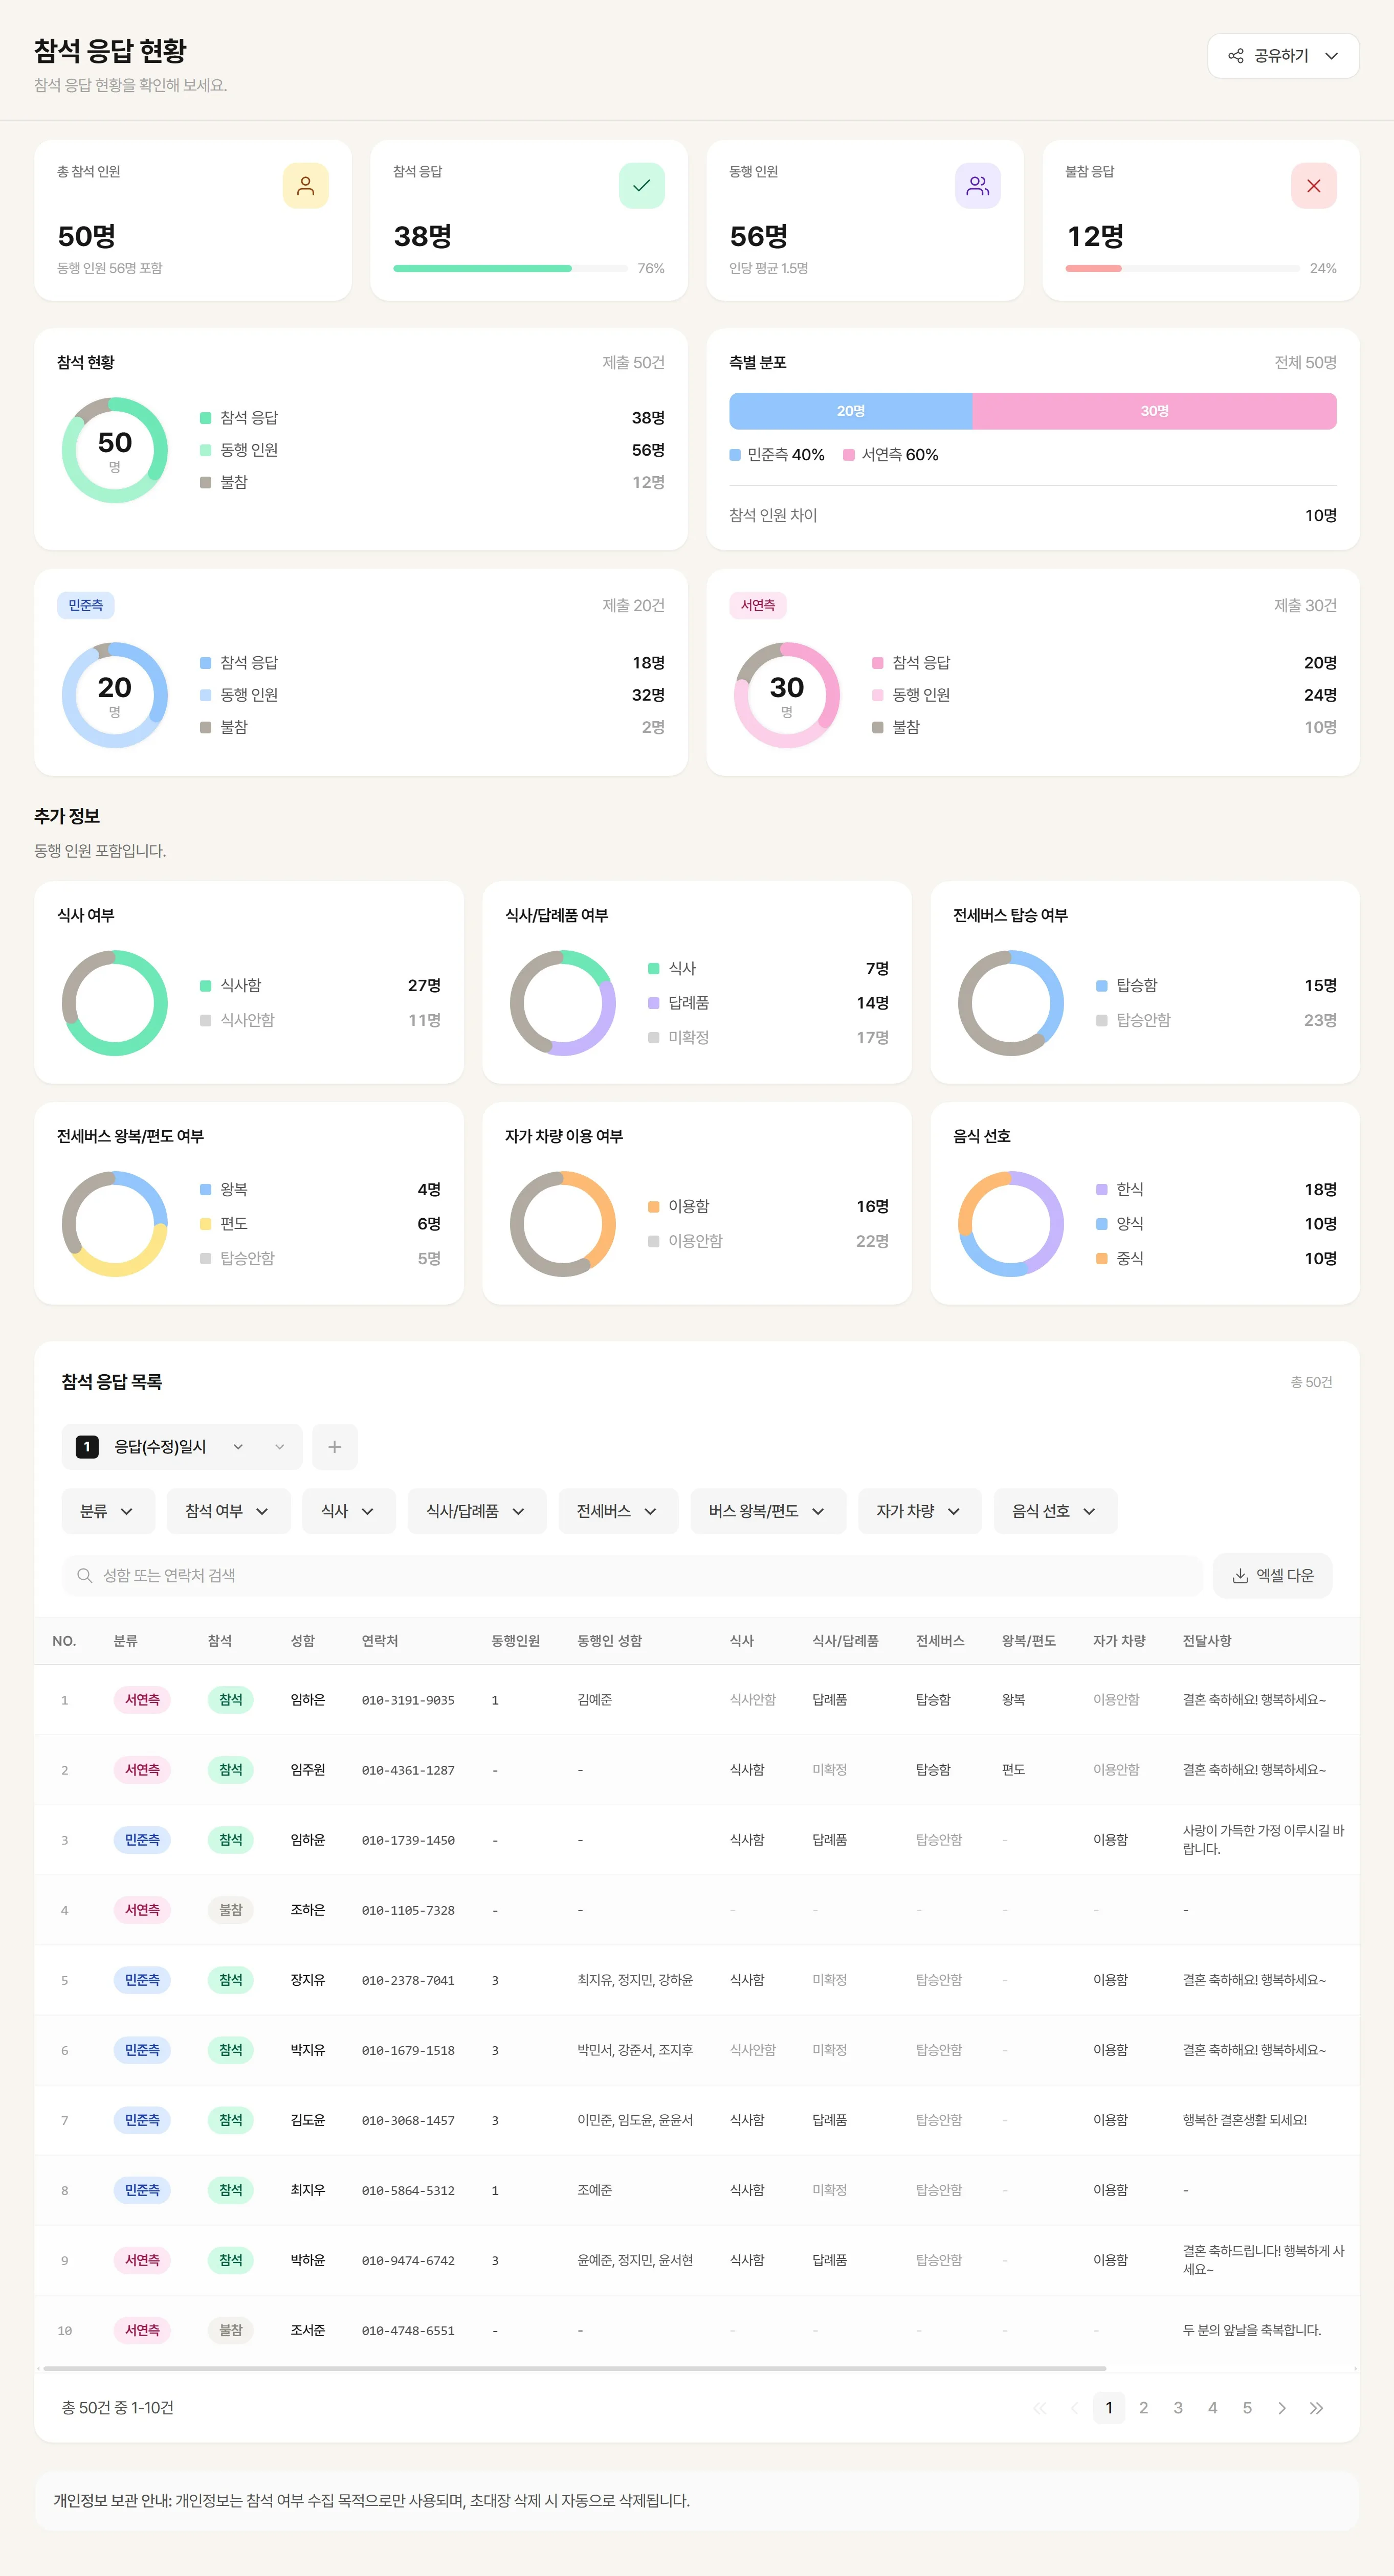This screenshot has width=1394, height=2576.
Task: Click the 식사 여부 donut chart
Action: (x=115, y=1003)
